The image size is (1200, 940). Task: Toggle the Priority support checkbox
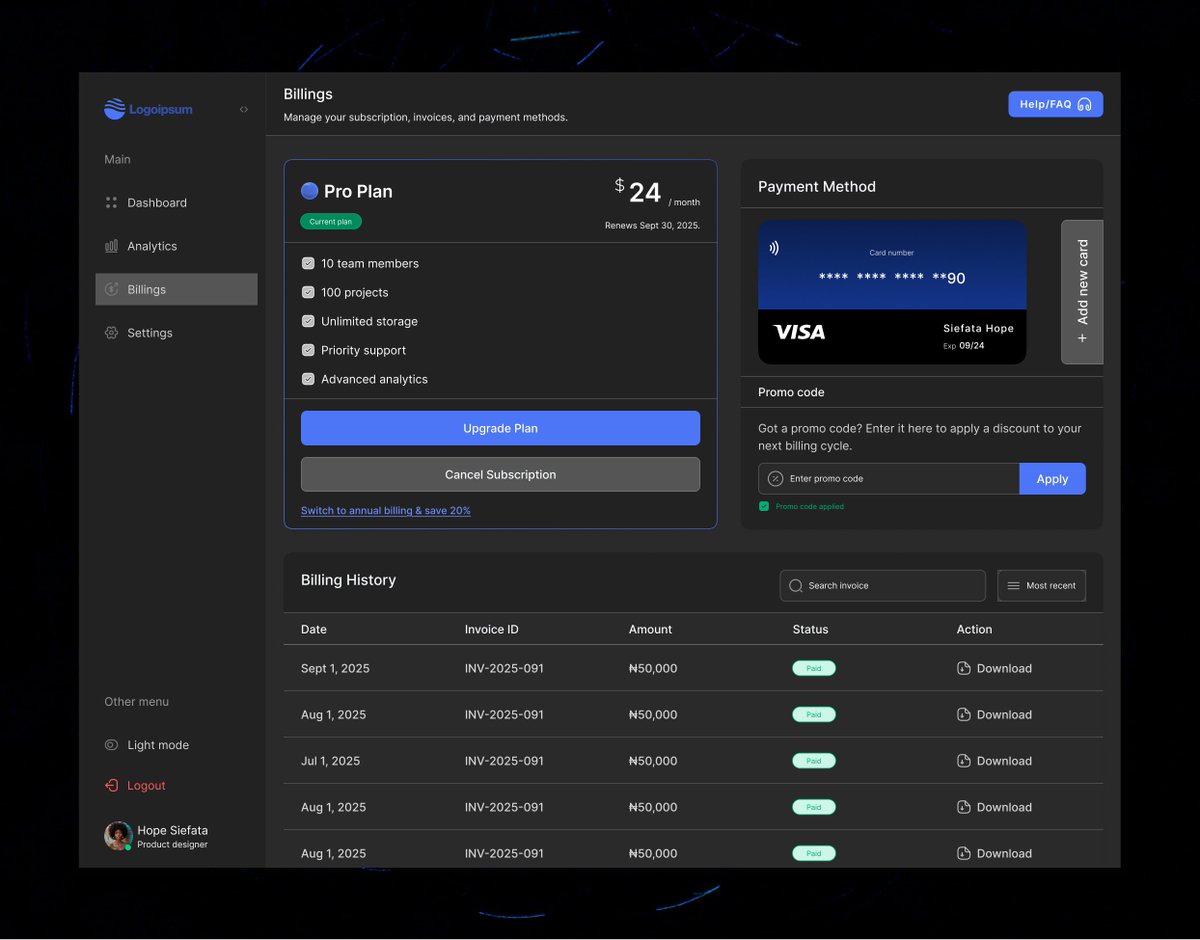click(308, 350)
